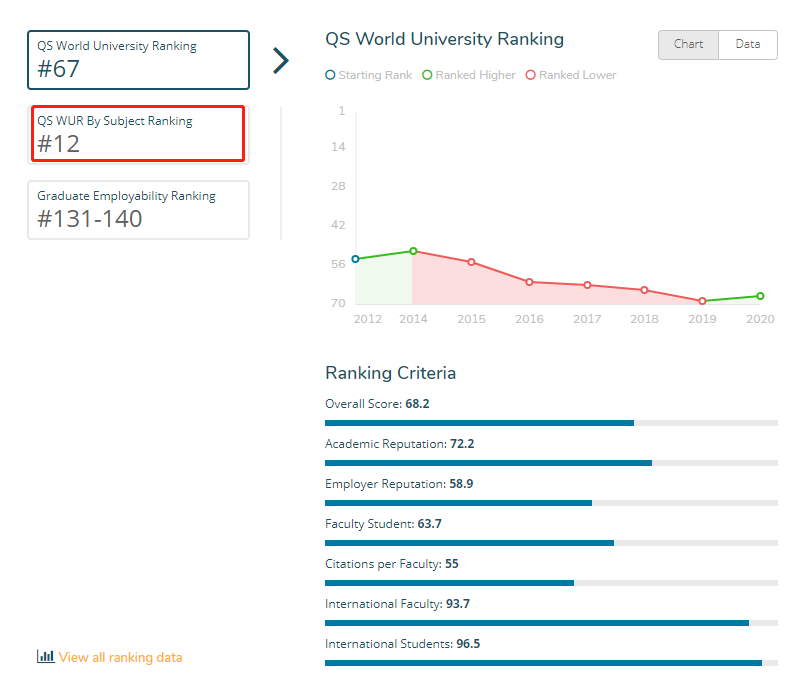The height and width of the screenshot is (682, 803).
Task: Click the 2019 data point on the chart
Action: [703, 301]
